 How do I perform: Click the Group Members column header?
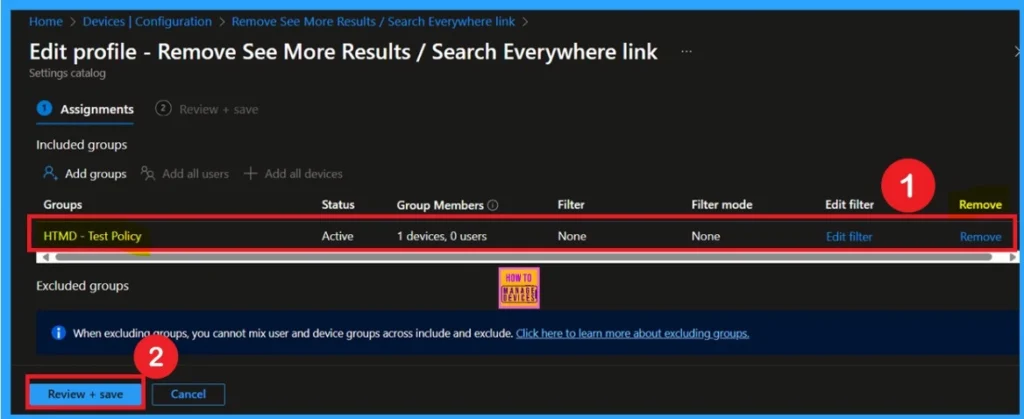click(x=440, y=205)
